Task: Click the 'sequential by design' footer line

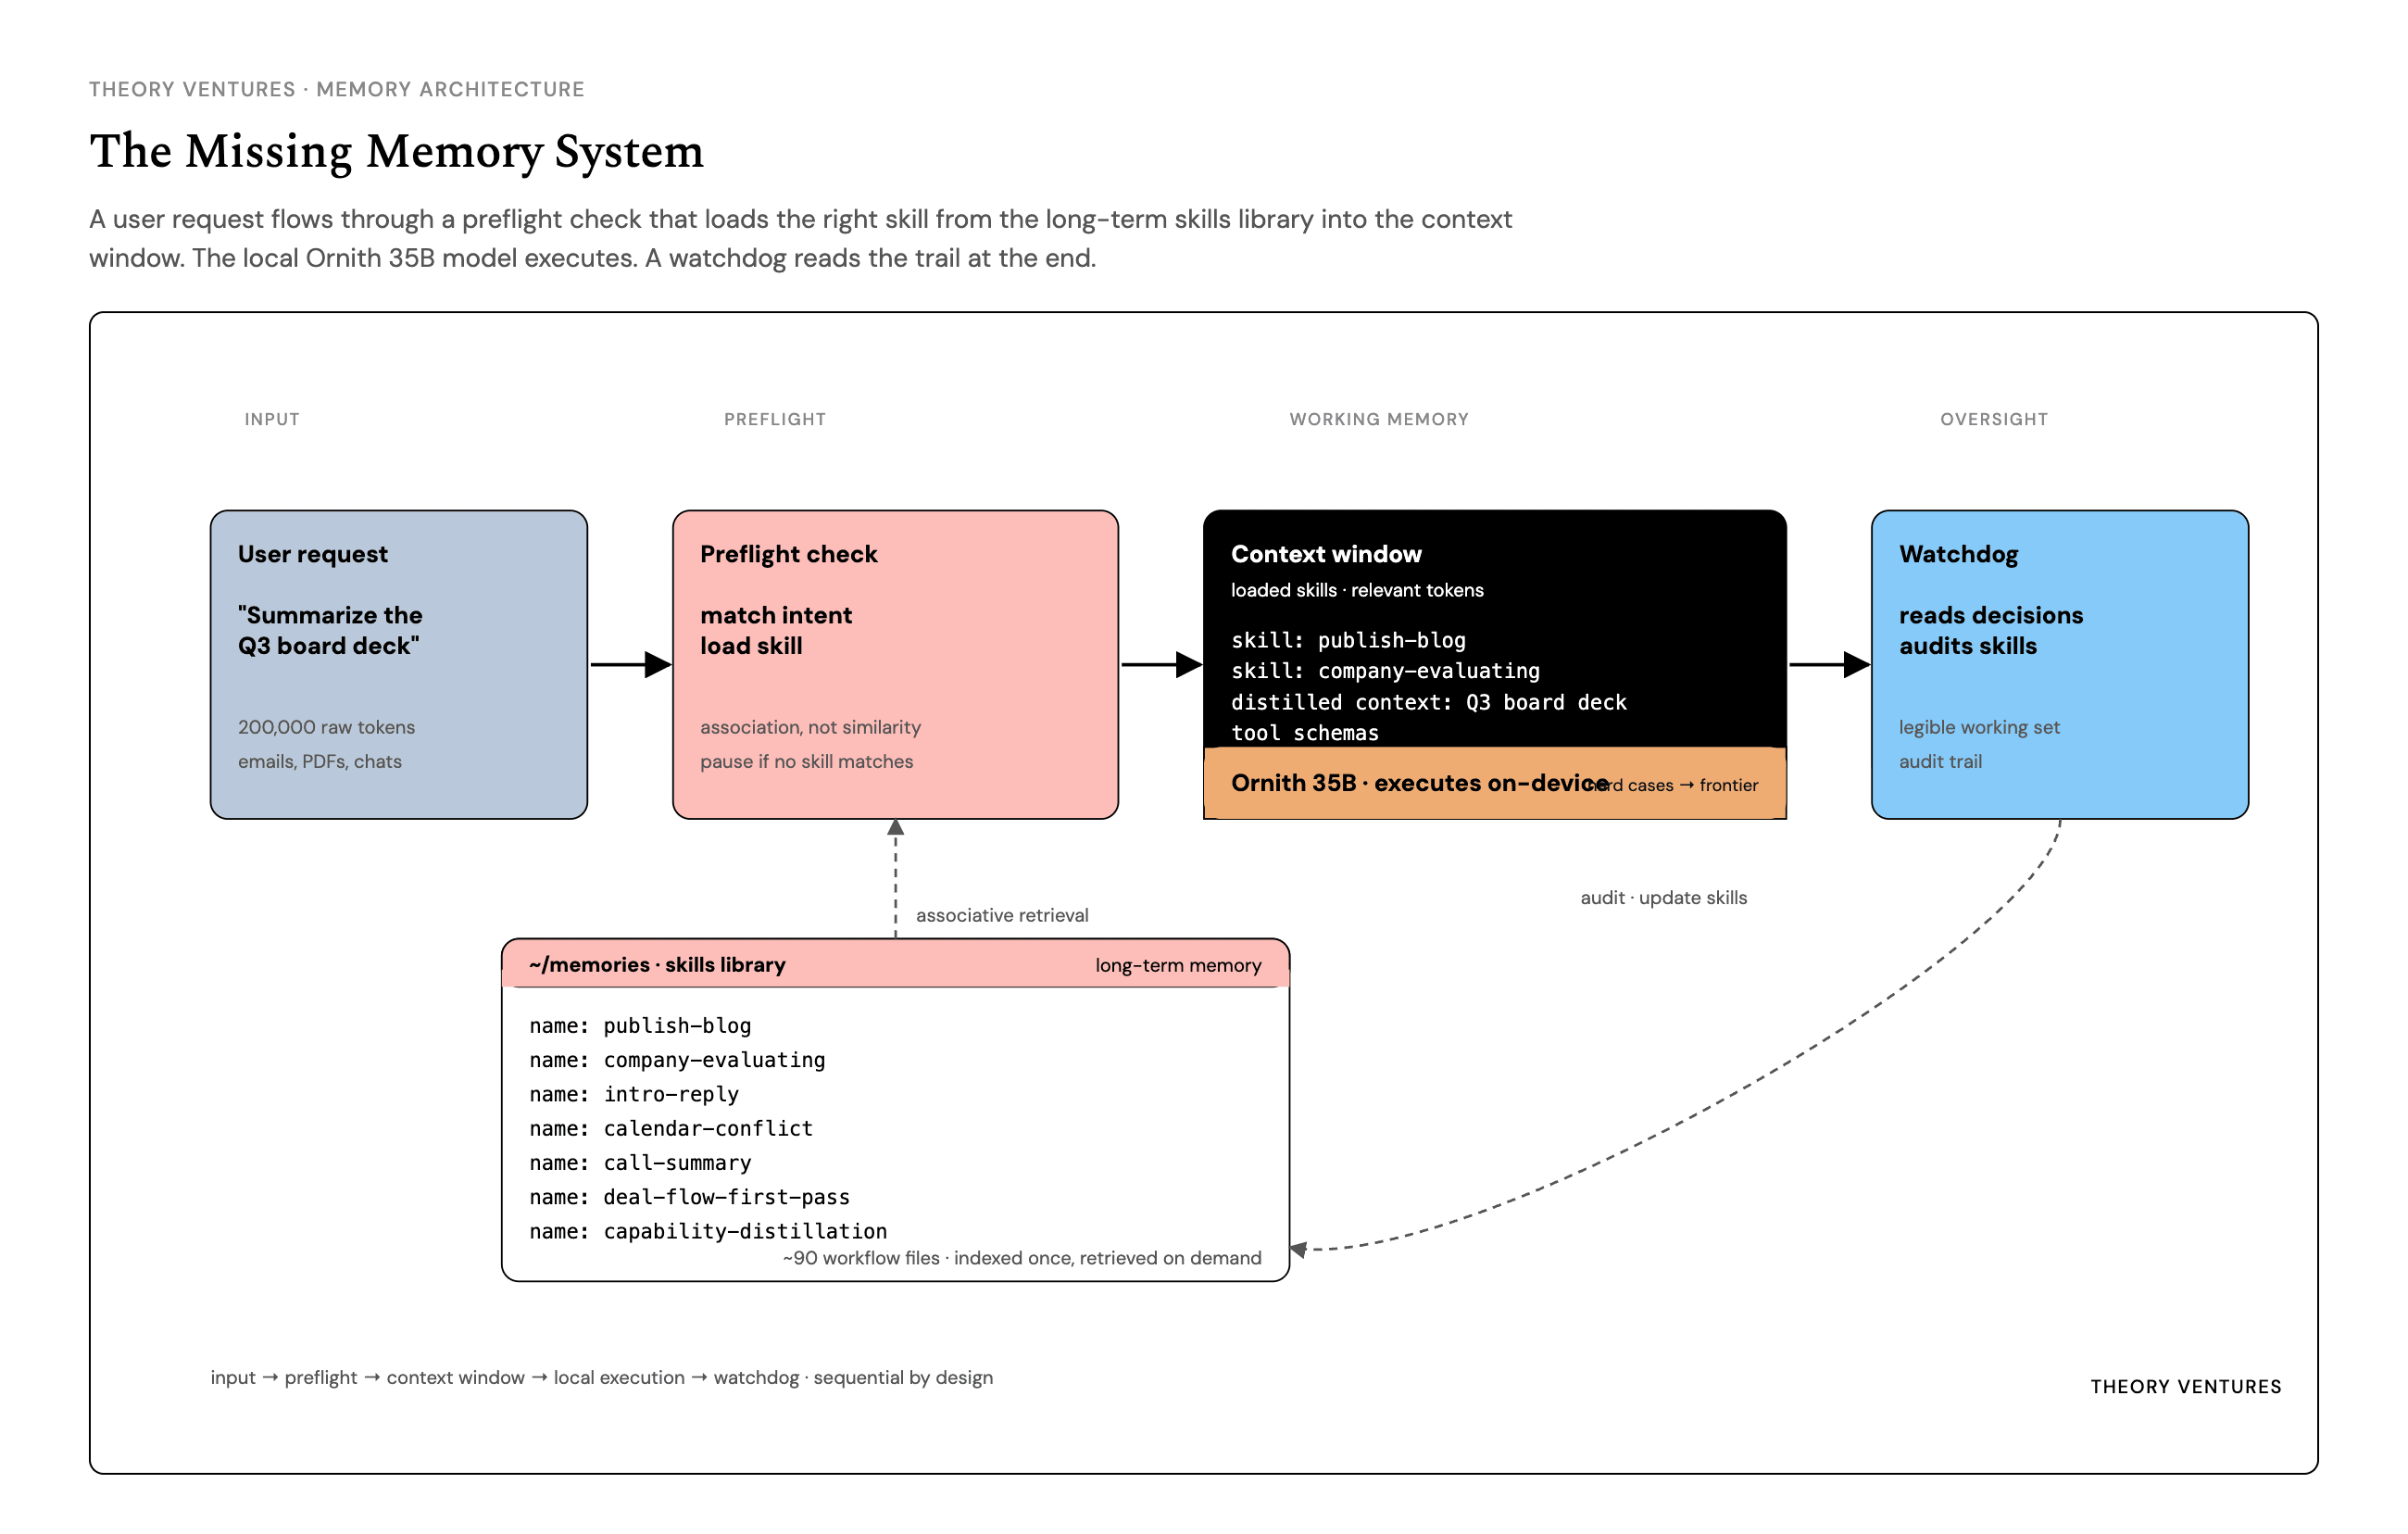Action: click(601, 1377)
